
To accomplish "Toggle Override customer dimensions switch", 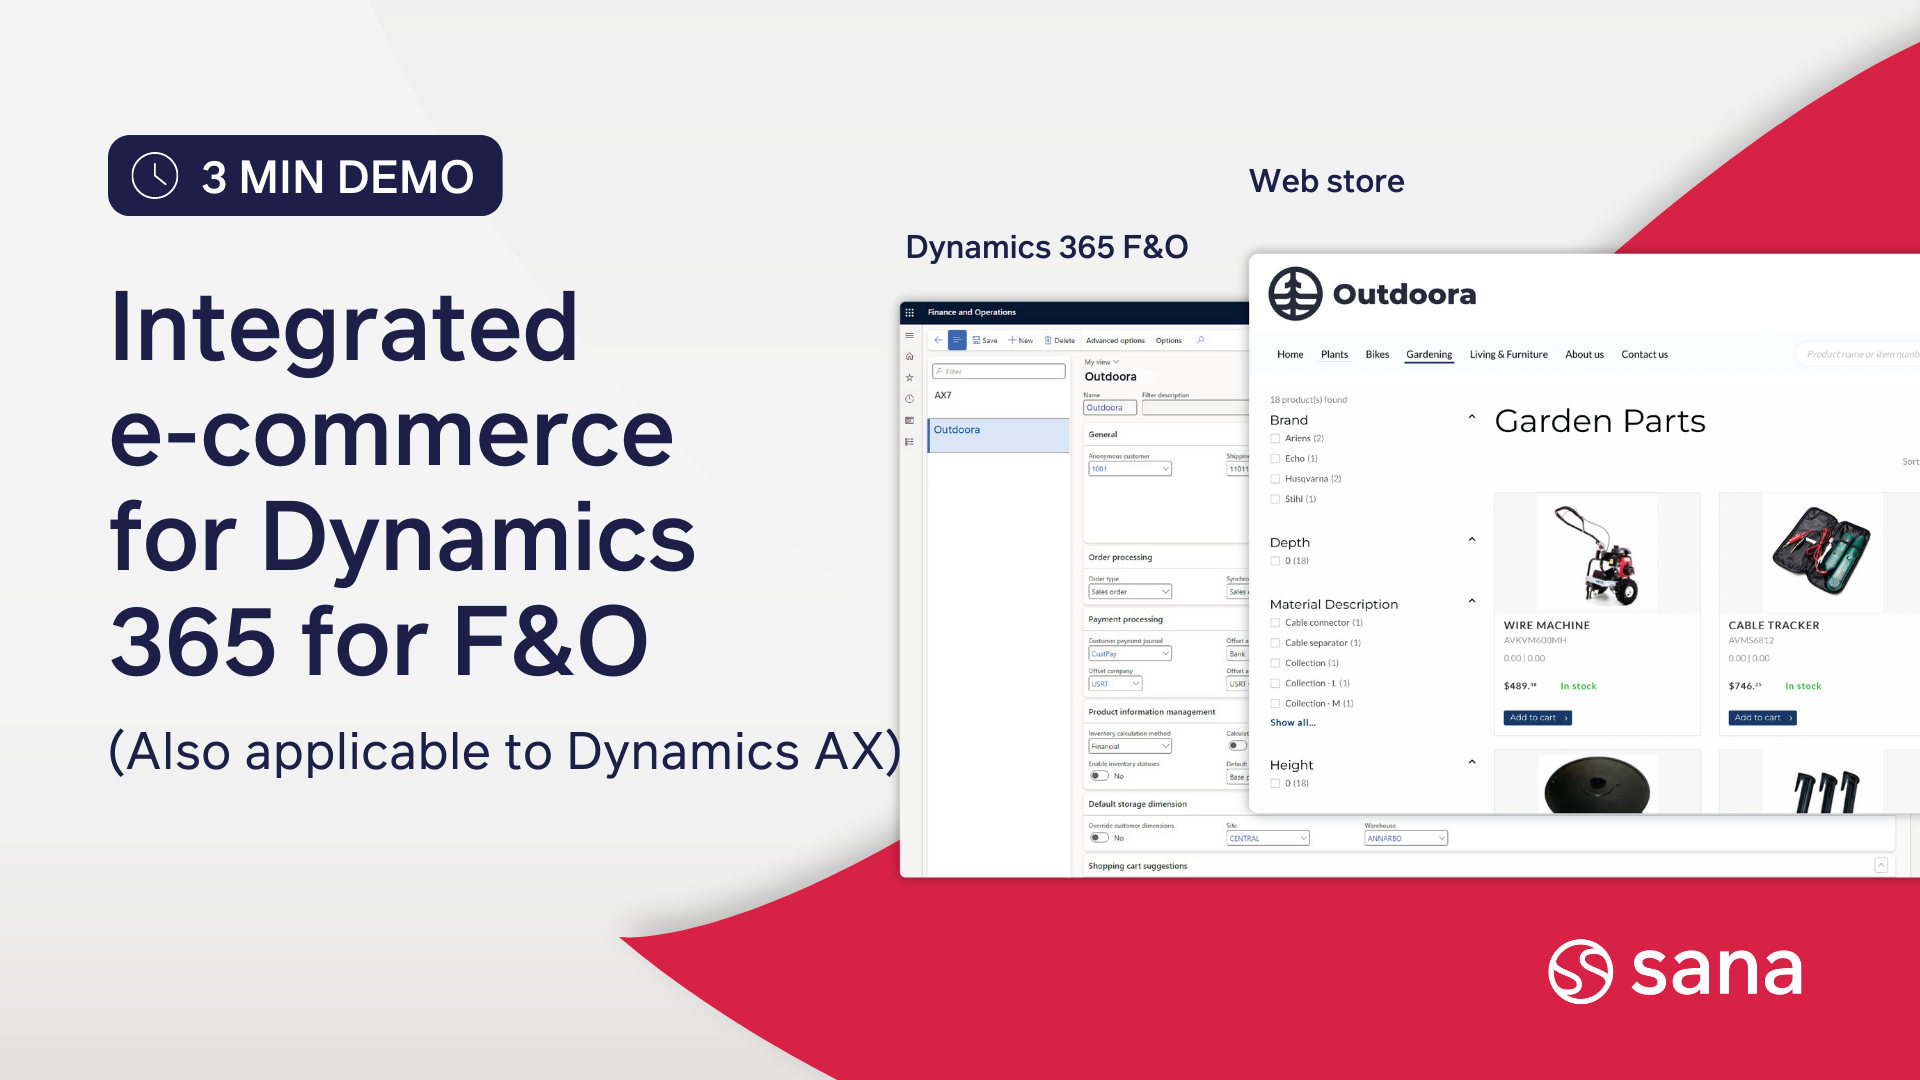I will (x=1099, y=838).
